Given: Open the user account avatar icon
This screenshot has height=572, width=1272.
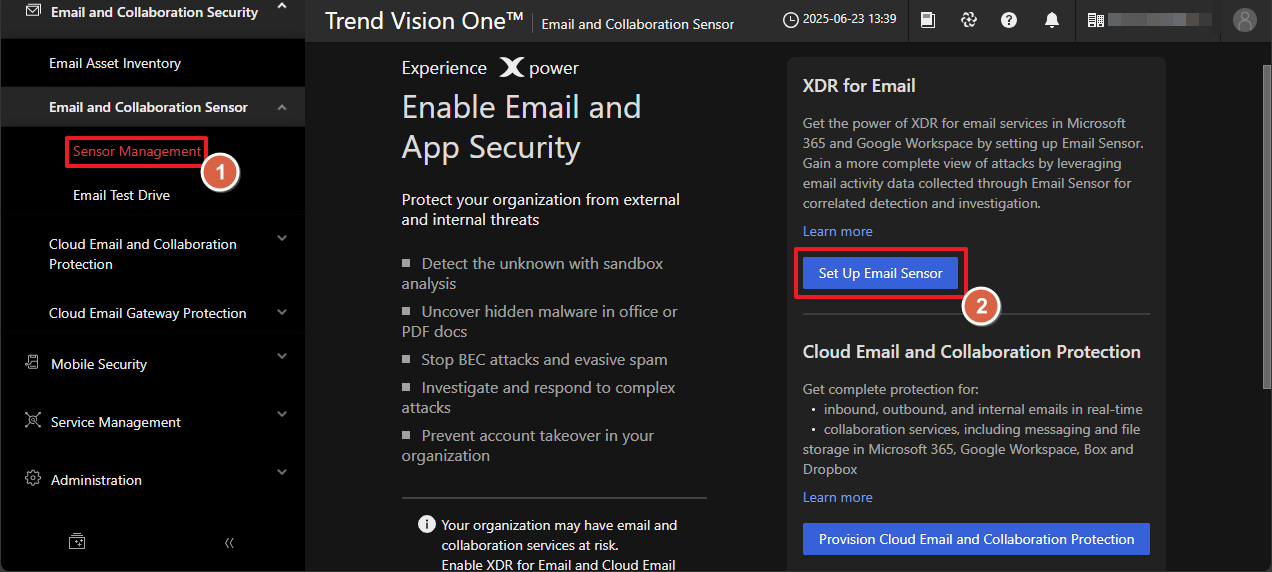Looking at the screenshot, I should pyautogui.click(x=1244, y=20).
